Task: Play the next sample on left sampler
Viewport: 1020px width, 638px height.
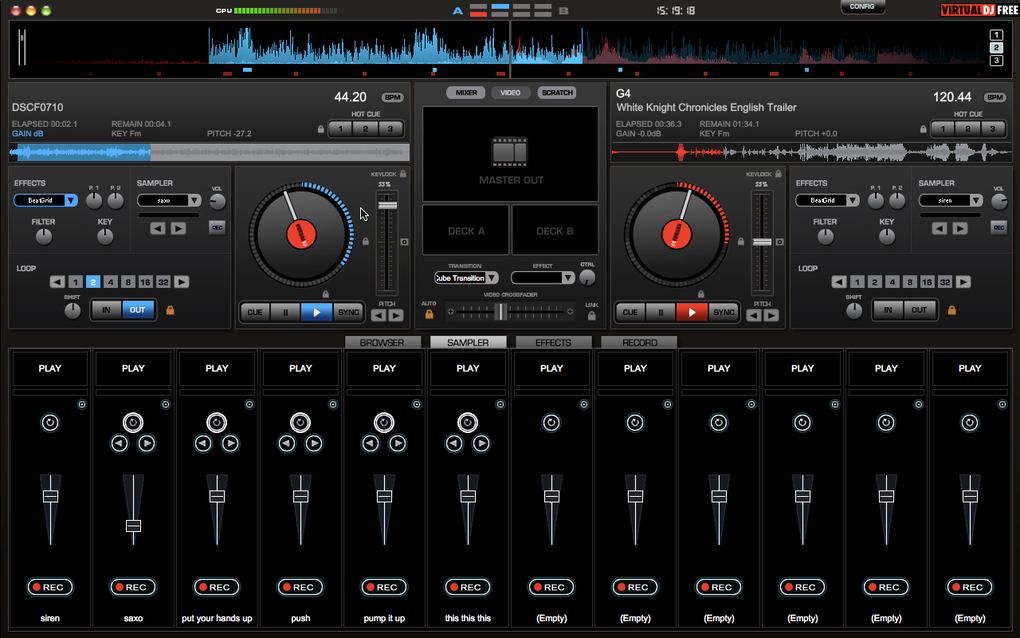Action: pyautogui.click(x=178, y=228)
